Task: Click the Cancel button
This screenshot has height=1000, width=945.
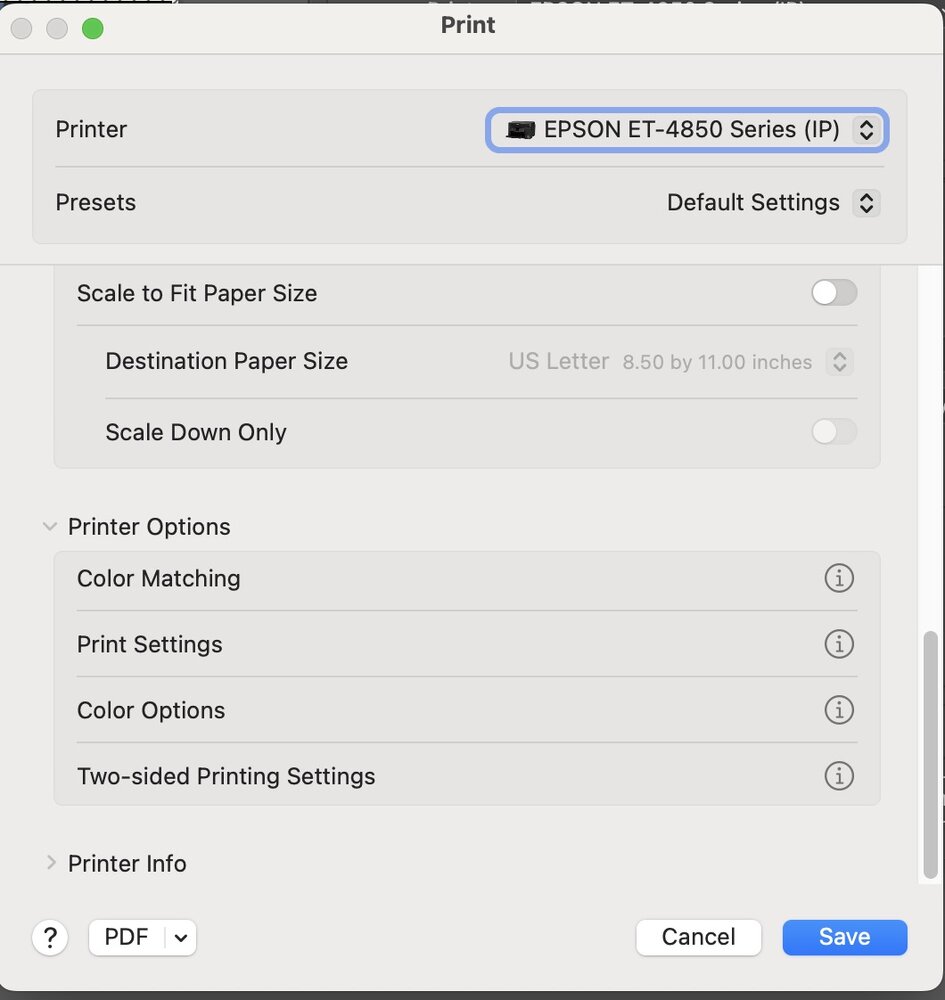Action: pyautogui.click(x=698, y=937)
